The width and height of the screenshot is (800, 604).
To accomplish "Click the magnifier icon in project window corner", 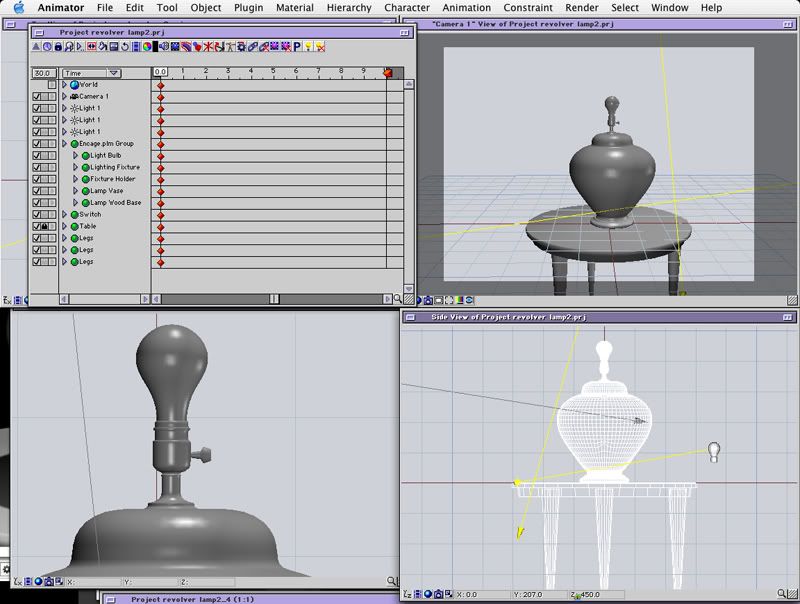I will coord(398,298).
